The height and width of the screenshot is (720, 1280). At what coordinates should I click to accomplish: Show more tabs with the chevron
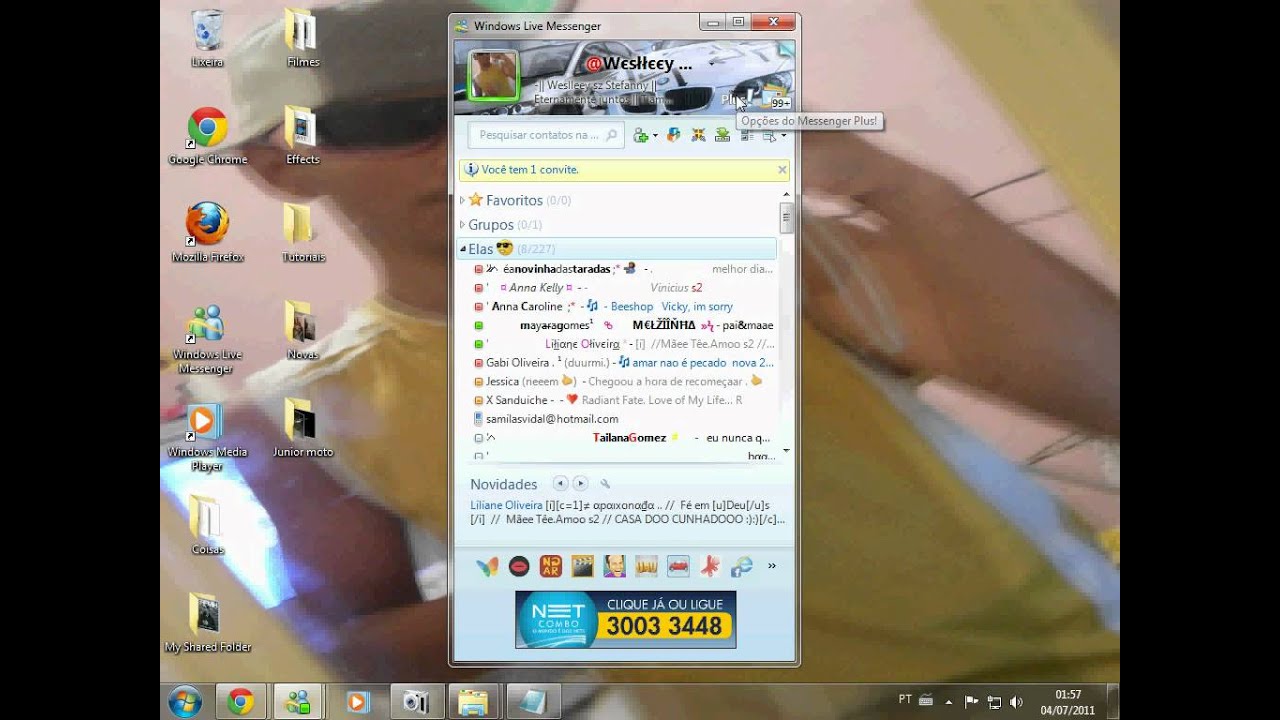coord(772,566)
